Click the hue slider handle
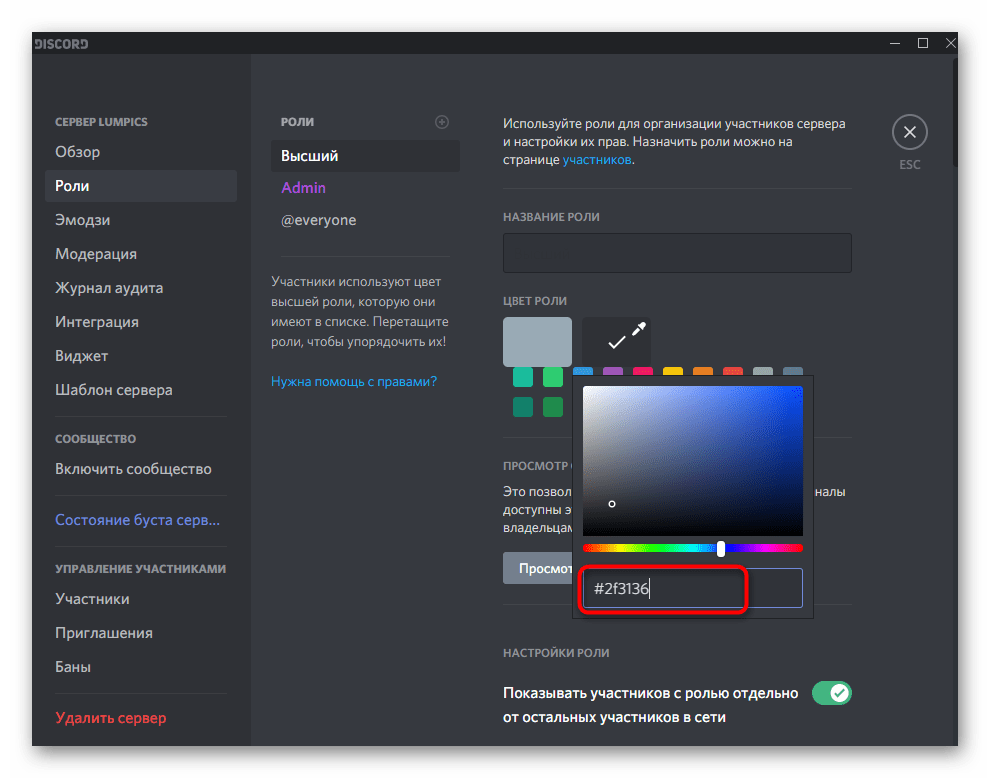990x778 pixels. click(721, 548)
